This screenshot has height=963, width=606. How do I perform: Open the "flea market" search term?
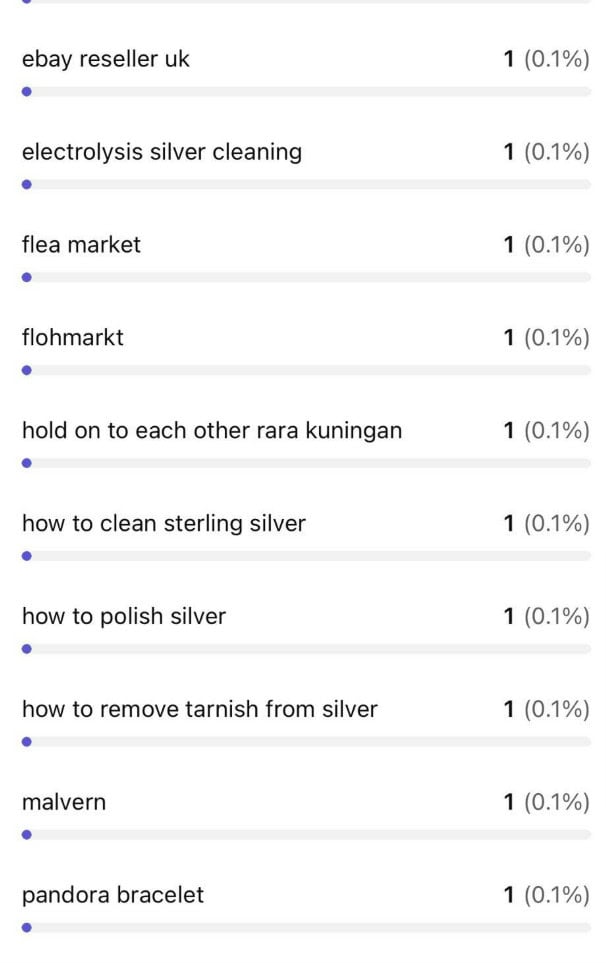click(x=81, y=245)
